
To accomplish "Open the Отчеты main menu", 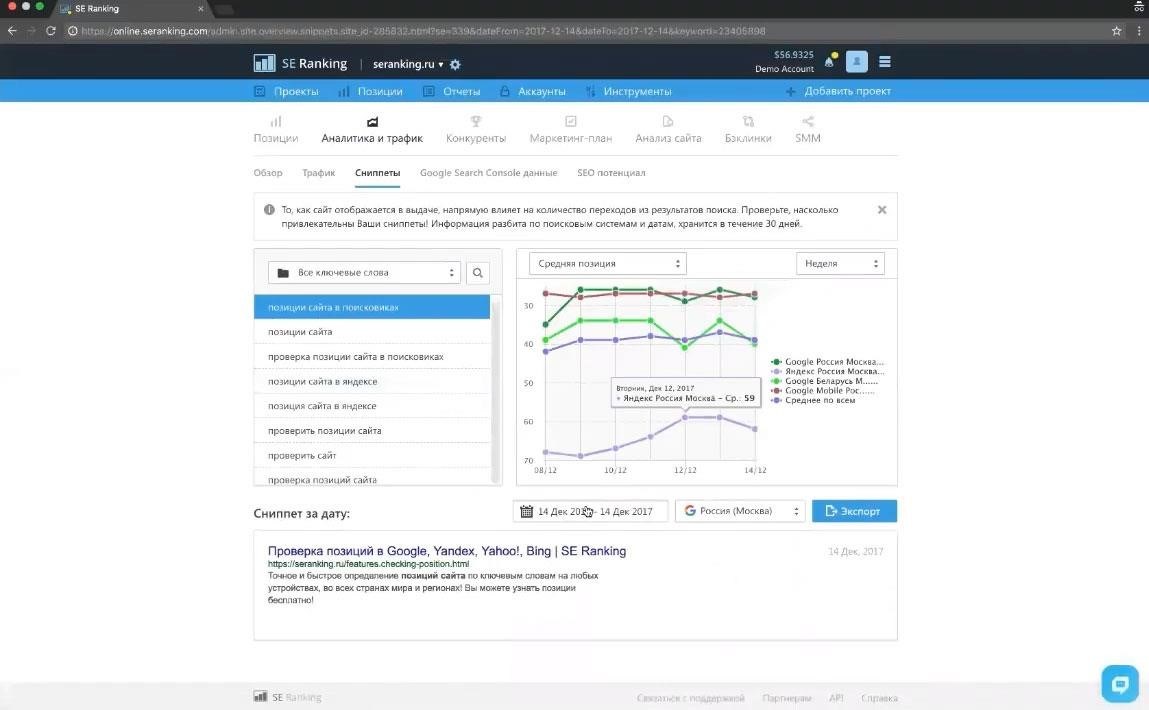I will (x=451, y=92).
